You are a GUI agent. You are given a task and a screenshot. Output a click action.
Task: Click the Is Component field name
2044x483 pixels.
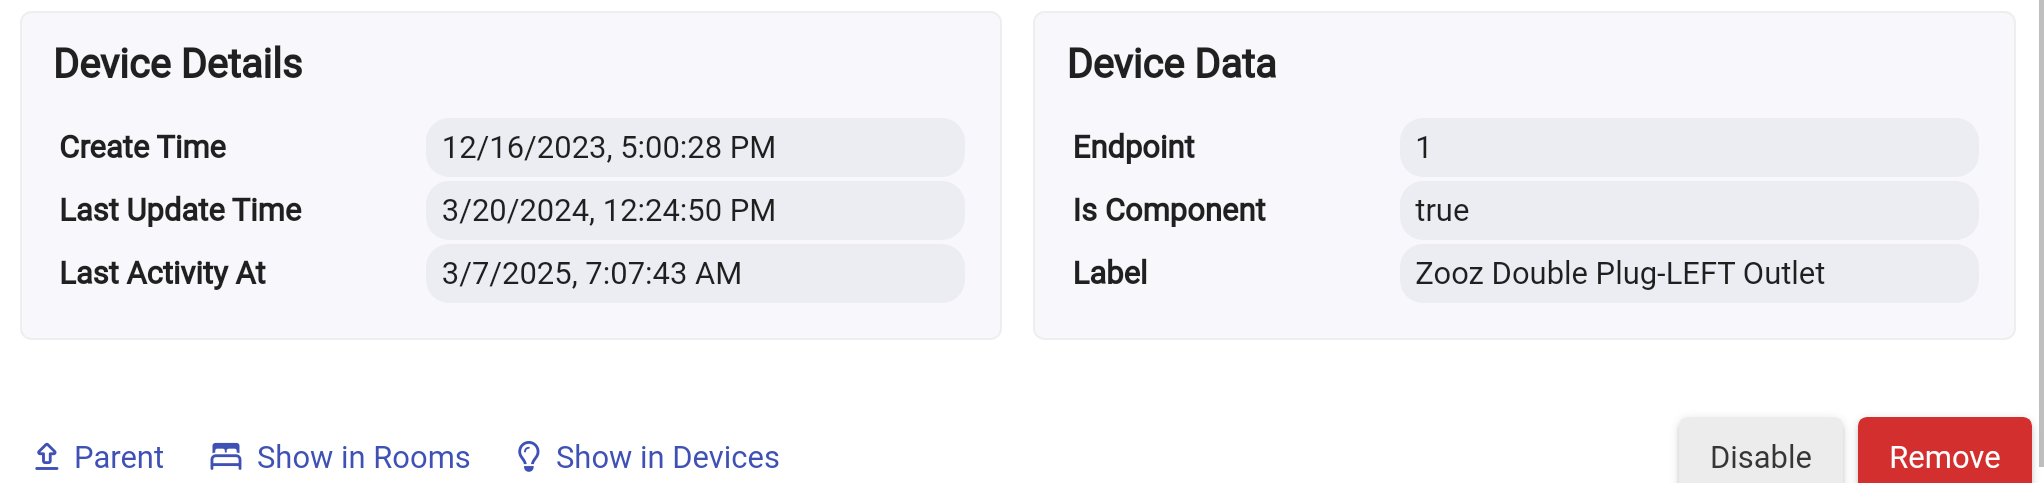pyautogui.click(x=1169, y=211)
